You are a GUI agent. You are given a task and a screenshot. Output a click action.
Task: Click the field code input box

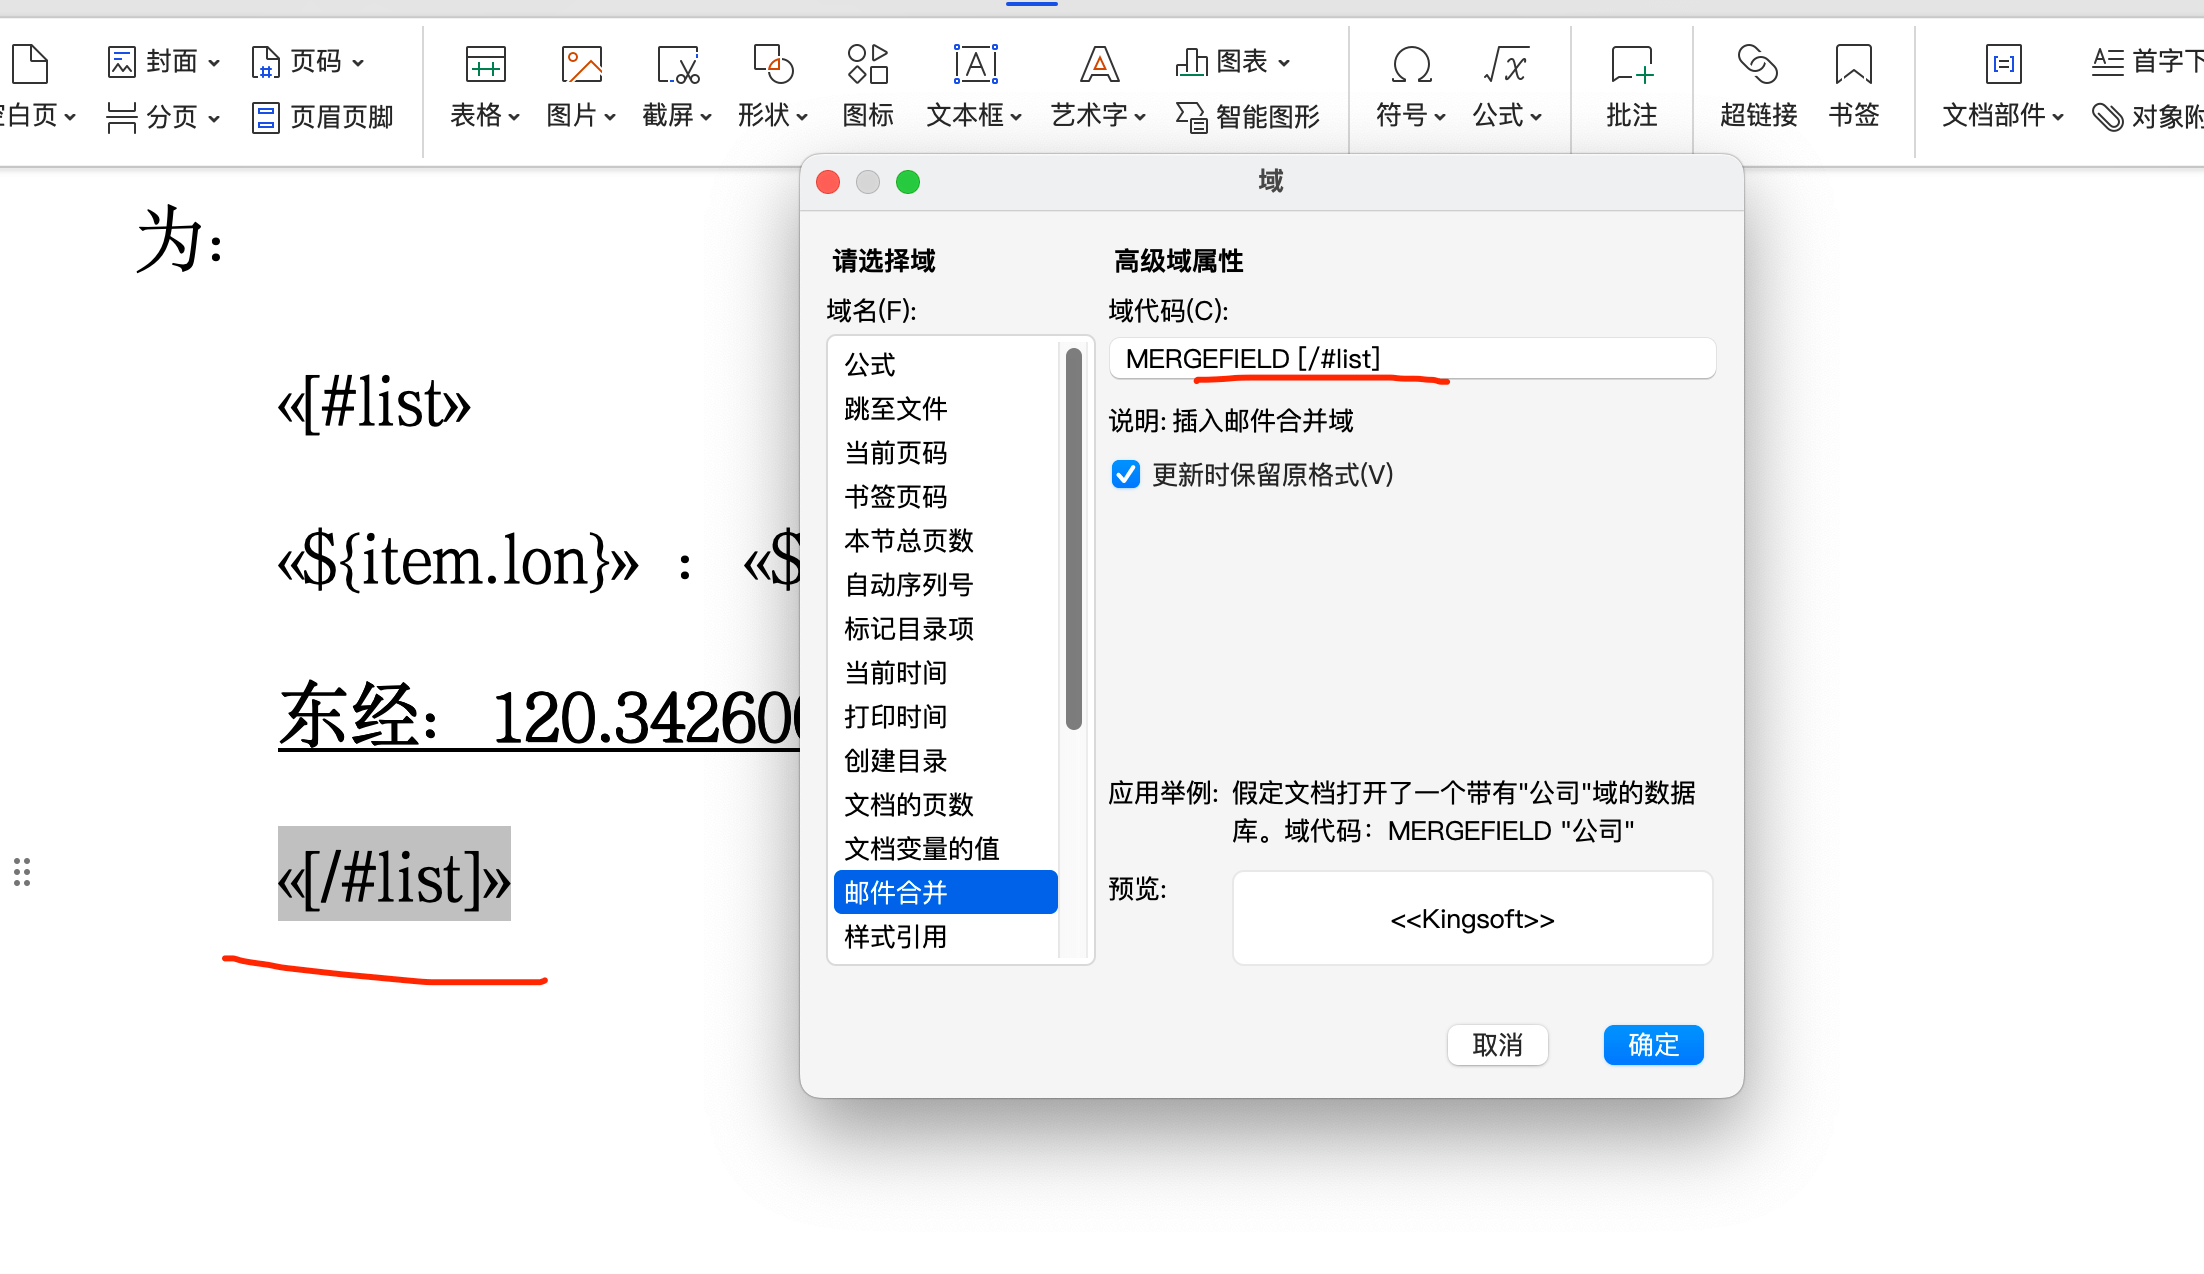click(1412, 359)
